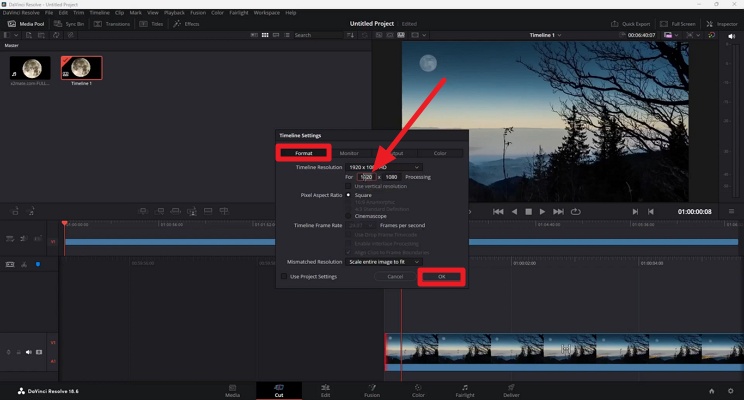Viewport: 744px width, 400px height.
Task: Go to the previous edit point
Action: (x=651, y=212)
